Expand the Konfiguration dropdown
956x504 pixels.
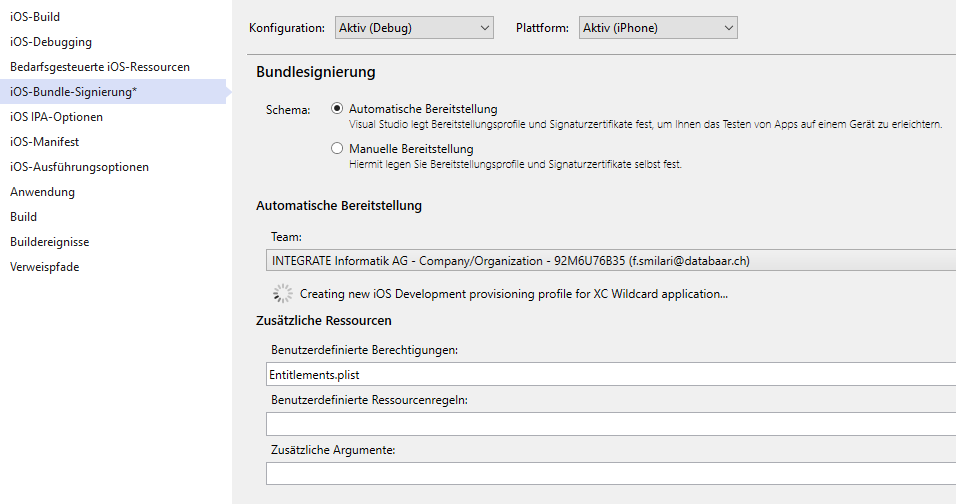(x=414, y=28)
